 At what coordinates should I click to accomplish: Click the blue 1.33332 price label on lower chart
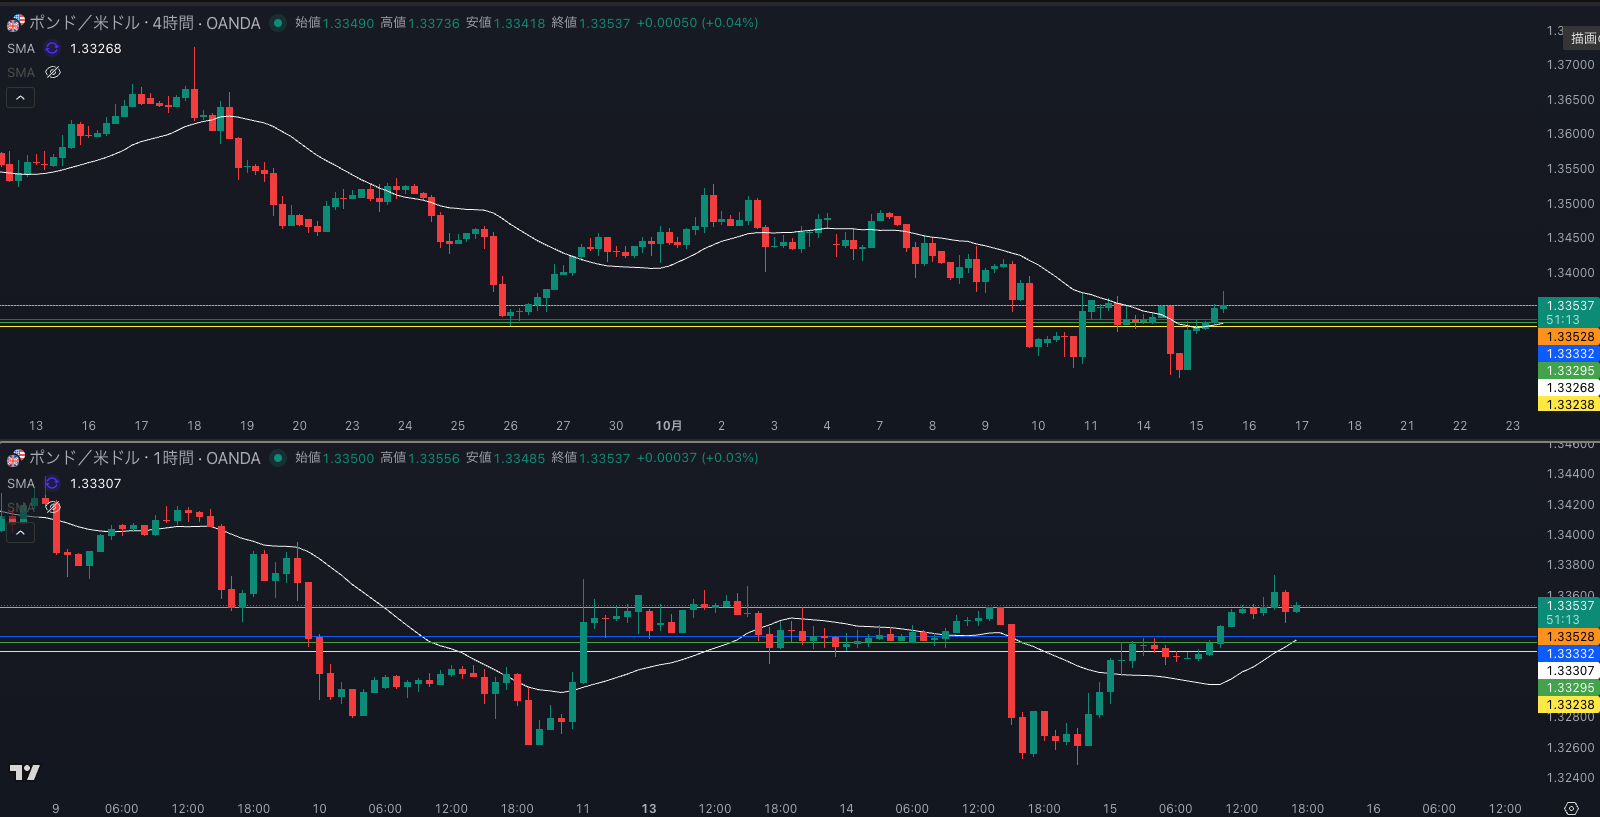[1569, 654]
